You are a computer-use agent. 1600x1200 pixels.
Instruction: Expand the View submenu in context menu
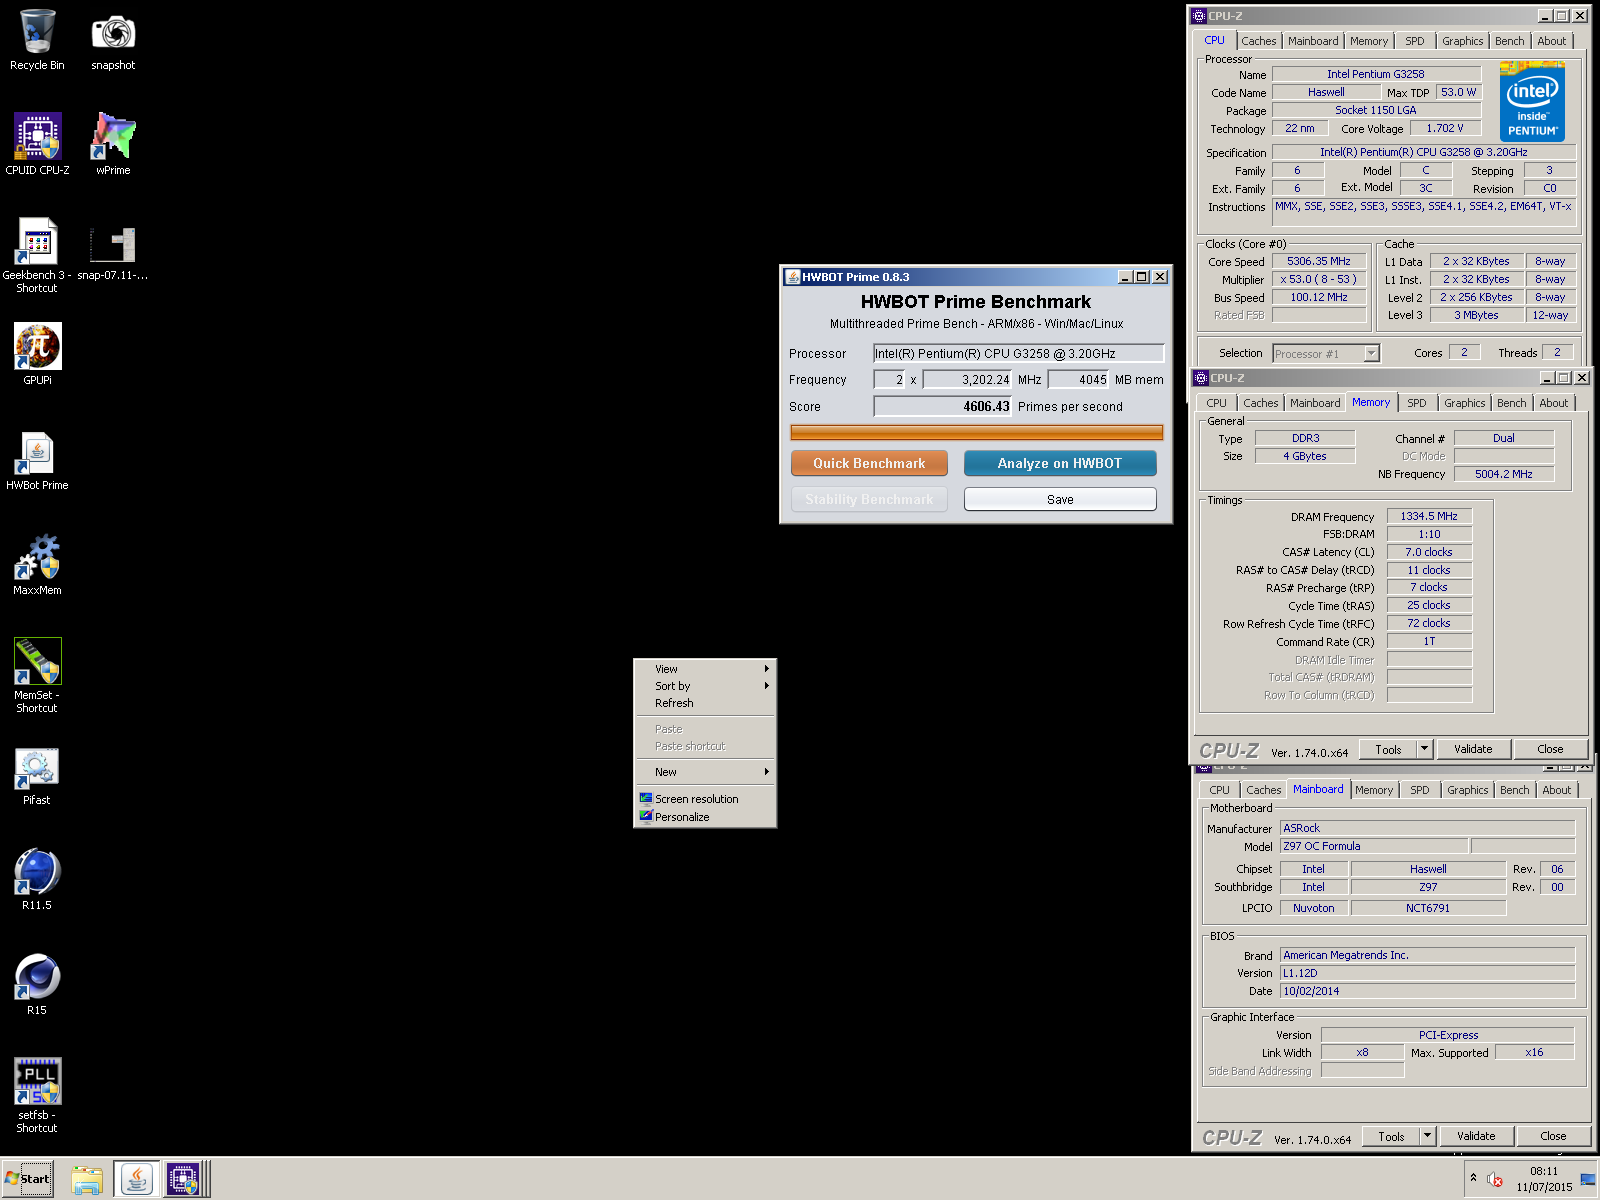tap(705, 669)
